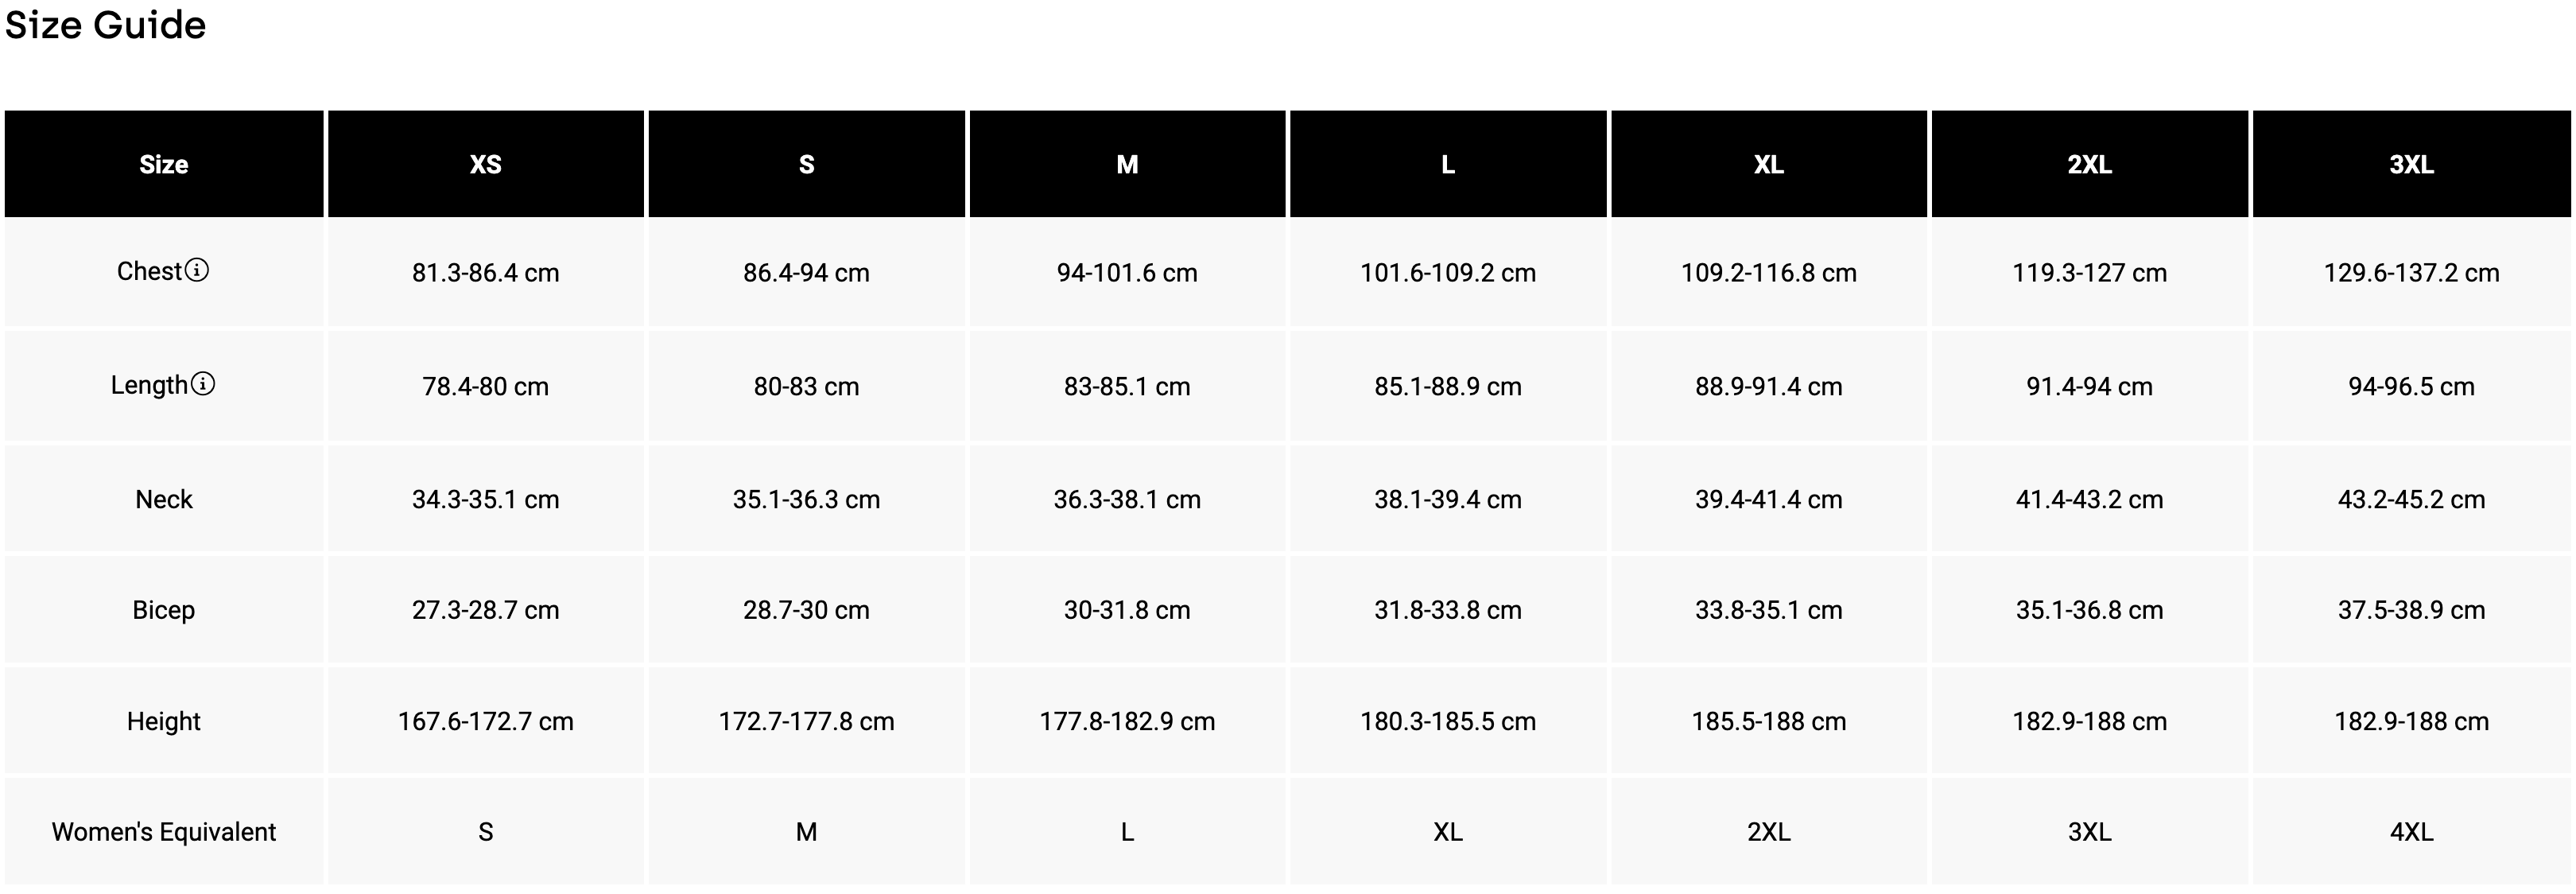Click the Women's Equivalent row label

coord(164,832)
